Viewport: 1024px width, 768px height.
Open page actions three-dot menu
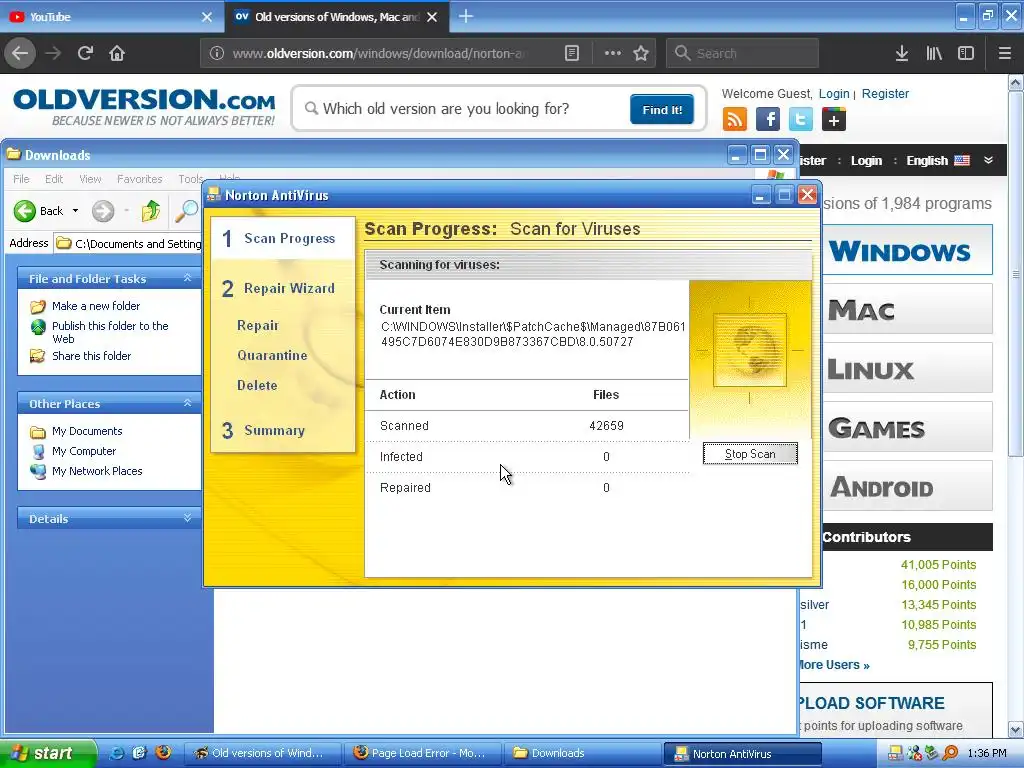pos(613,53)
